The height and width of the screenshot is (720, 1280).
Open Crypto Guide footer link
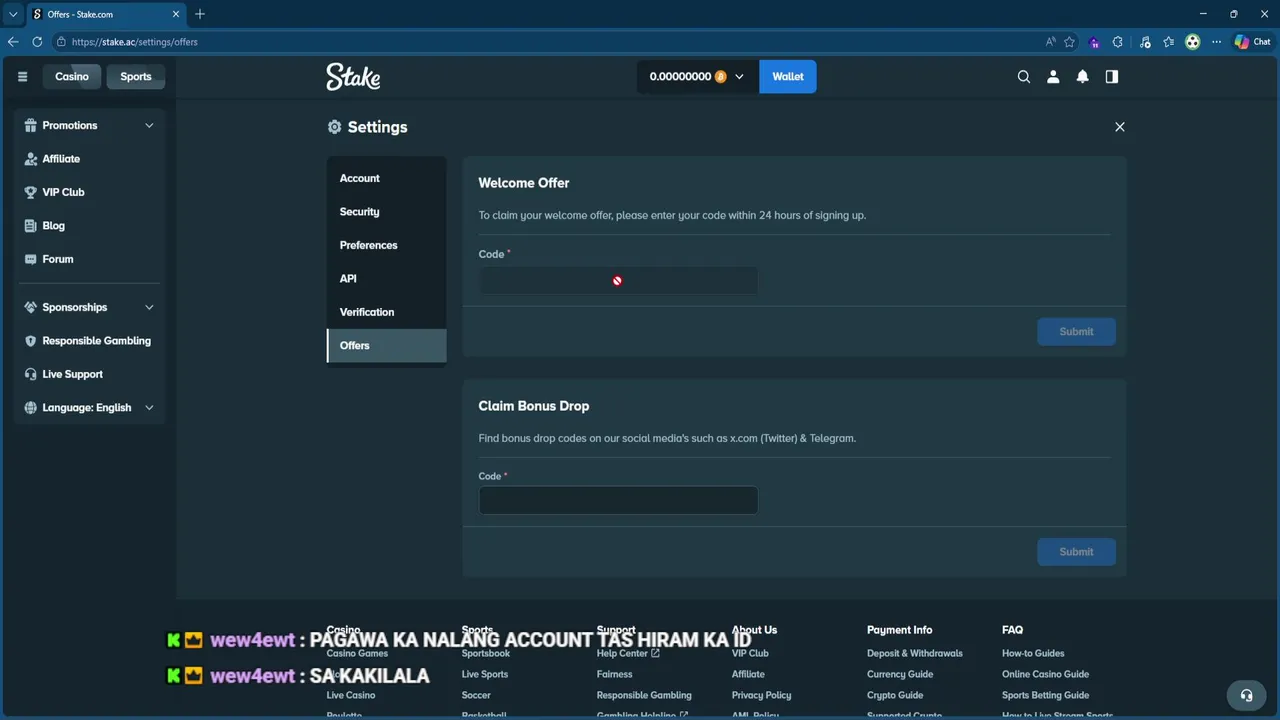click(895, 695)
